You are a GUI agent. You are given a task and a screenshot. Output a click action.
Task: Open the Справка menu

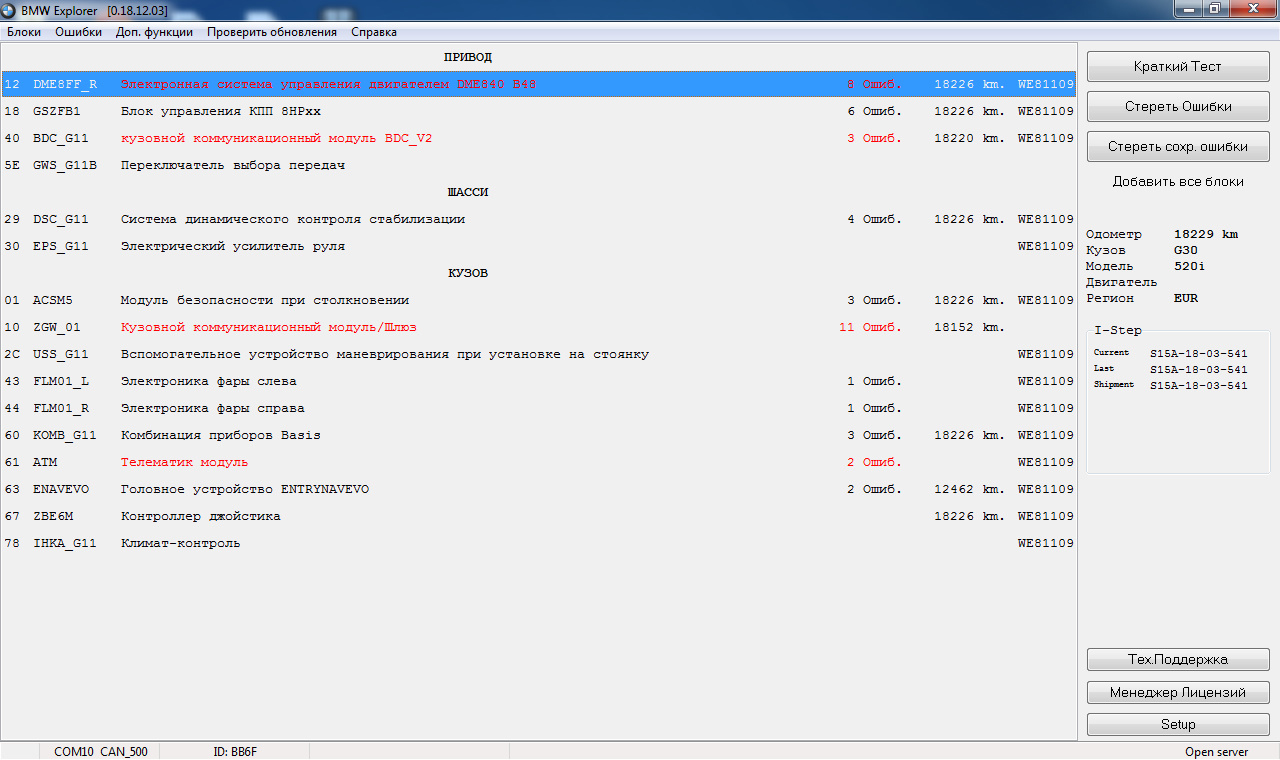[374, 32]
